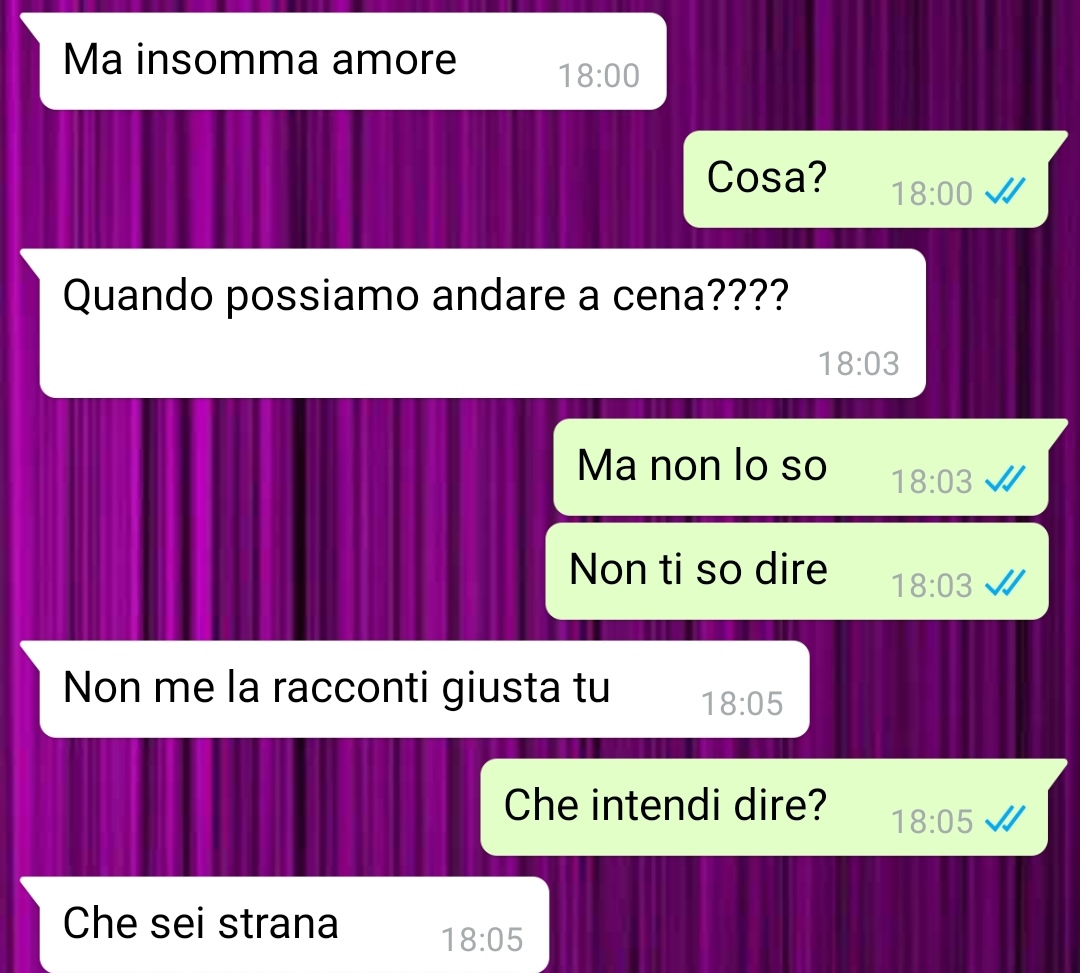Select the 'Ma insomma amore' message bubble

(353, 61)
